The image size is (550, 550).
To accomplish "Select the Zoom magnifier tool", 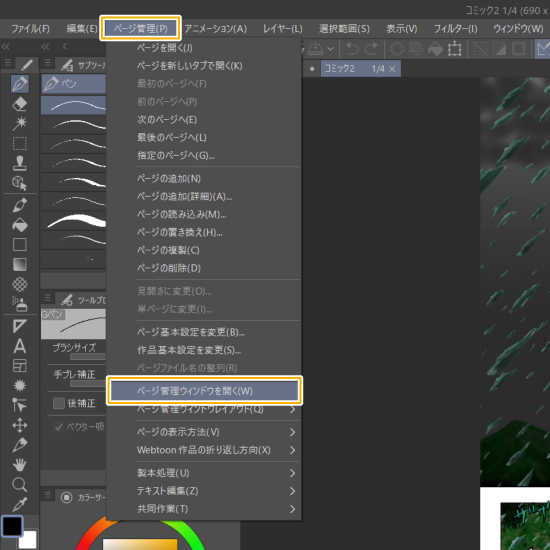I will pos(20,485).
